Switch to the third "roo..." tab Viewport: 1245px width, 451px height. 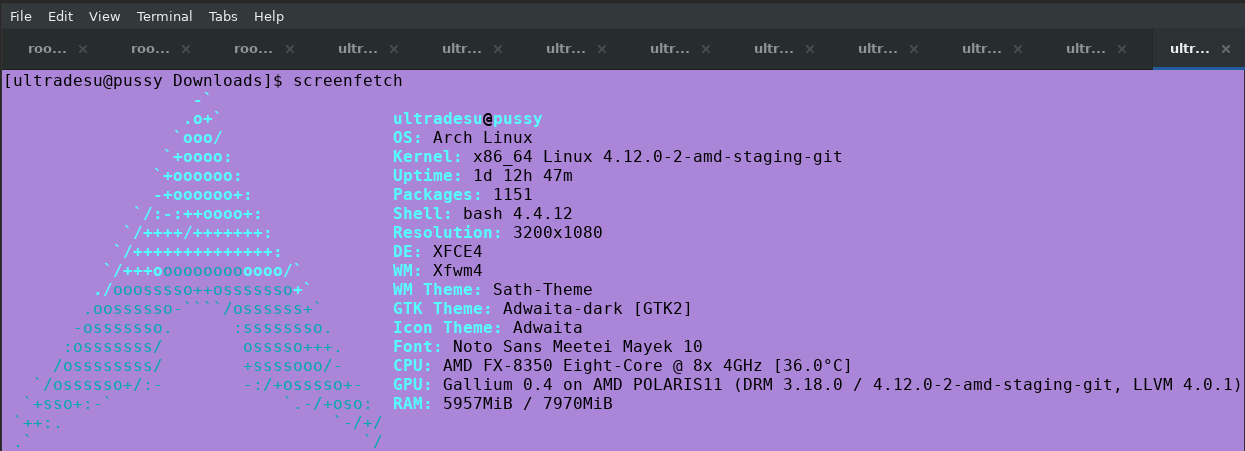254,49
